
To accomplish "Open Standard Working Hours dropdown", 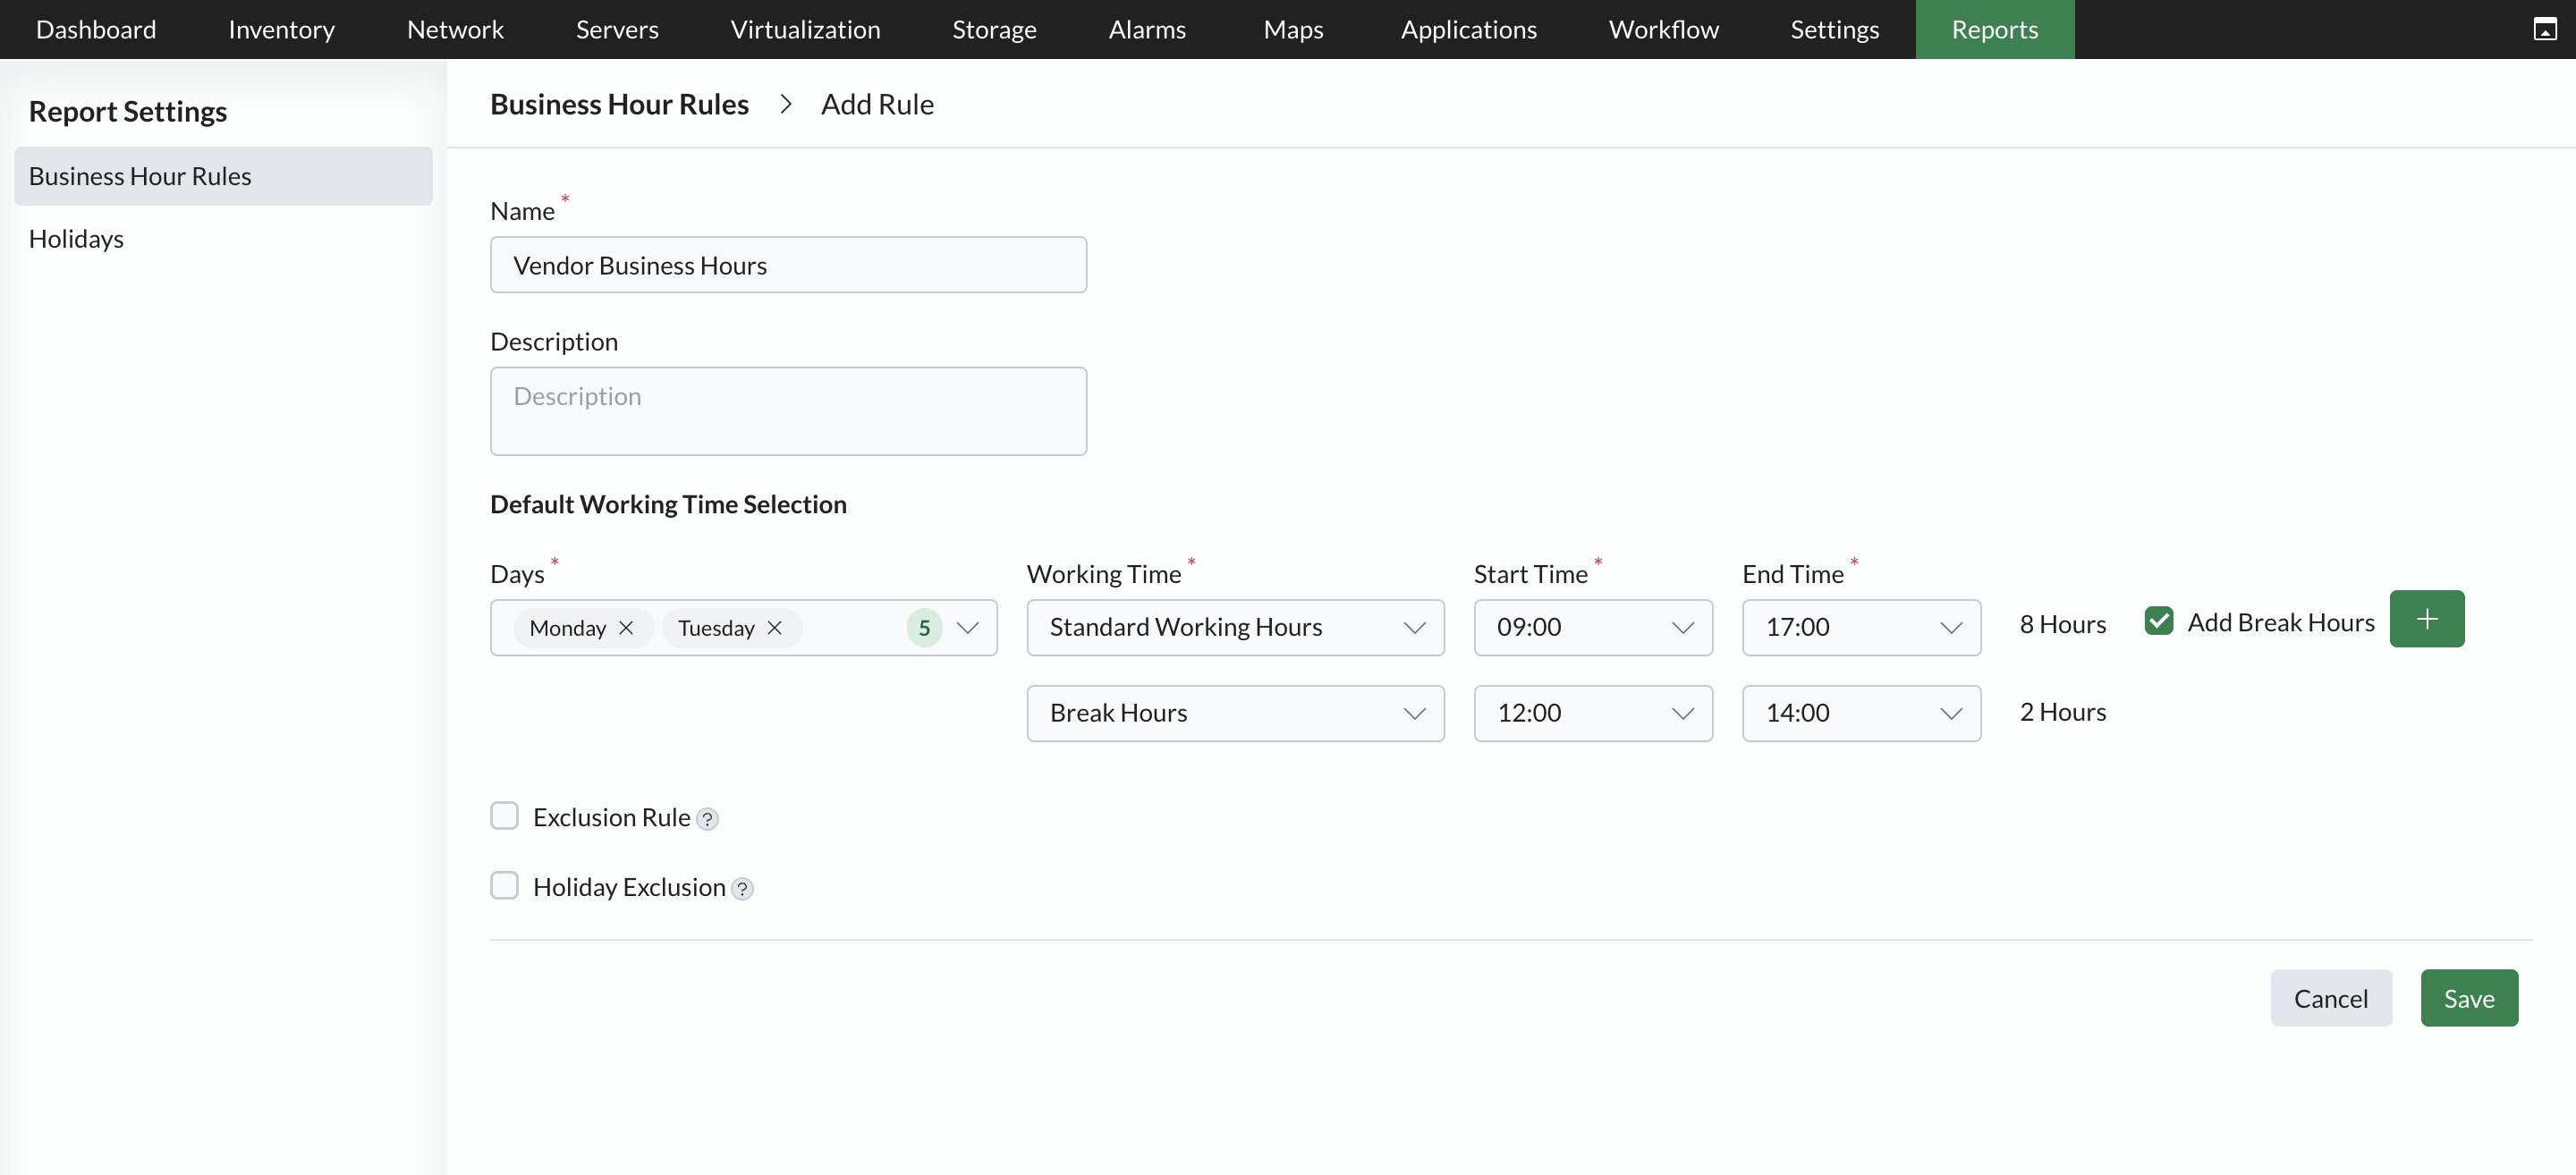I will (1235, 627).
